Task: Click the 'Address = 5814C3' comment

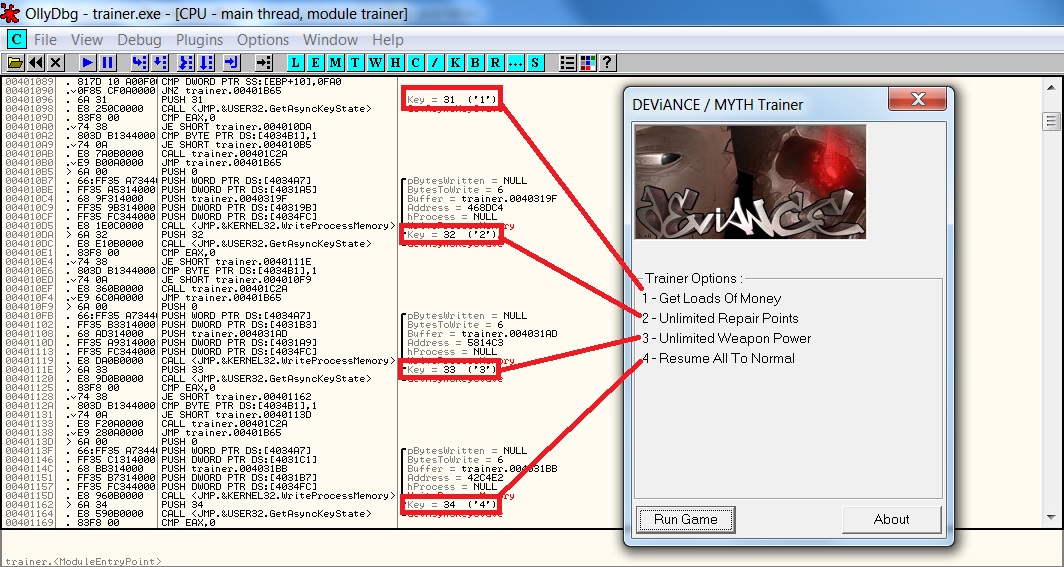Action: 455,343
